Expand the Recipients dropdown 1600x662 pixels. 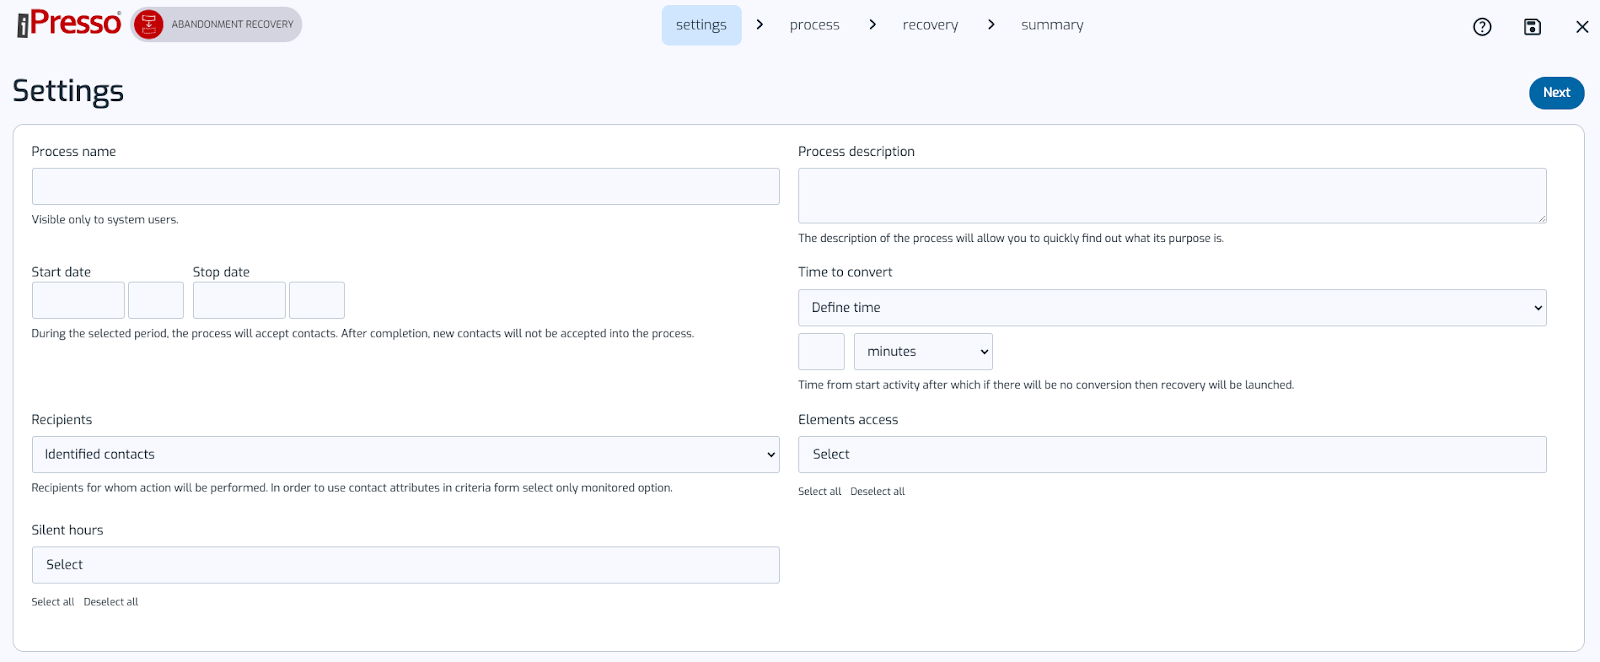405,455
